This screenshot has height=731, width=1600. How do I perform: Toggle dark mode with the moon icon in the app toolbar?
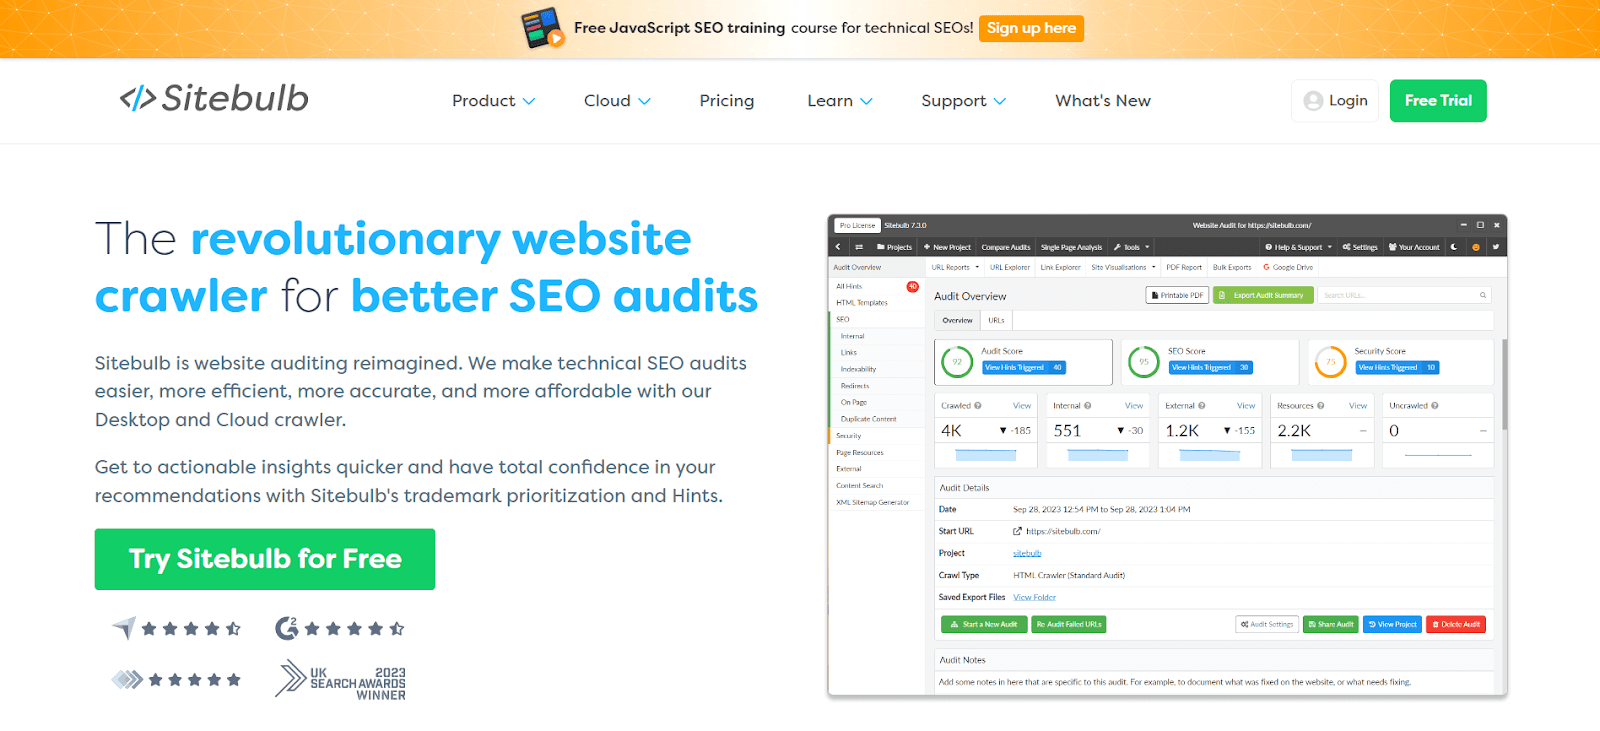[x=1454, y=247]
